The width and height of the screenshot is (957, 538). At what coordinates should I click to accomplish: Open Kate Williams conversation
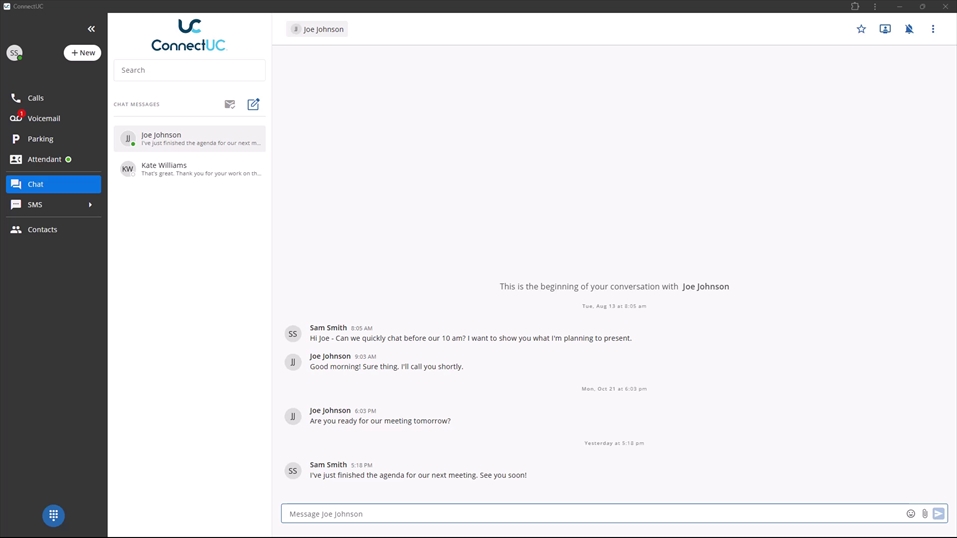pyautogui.click(x=189, y=169)
